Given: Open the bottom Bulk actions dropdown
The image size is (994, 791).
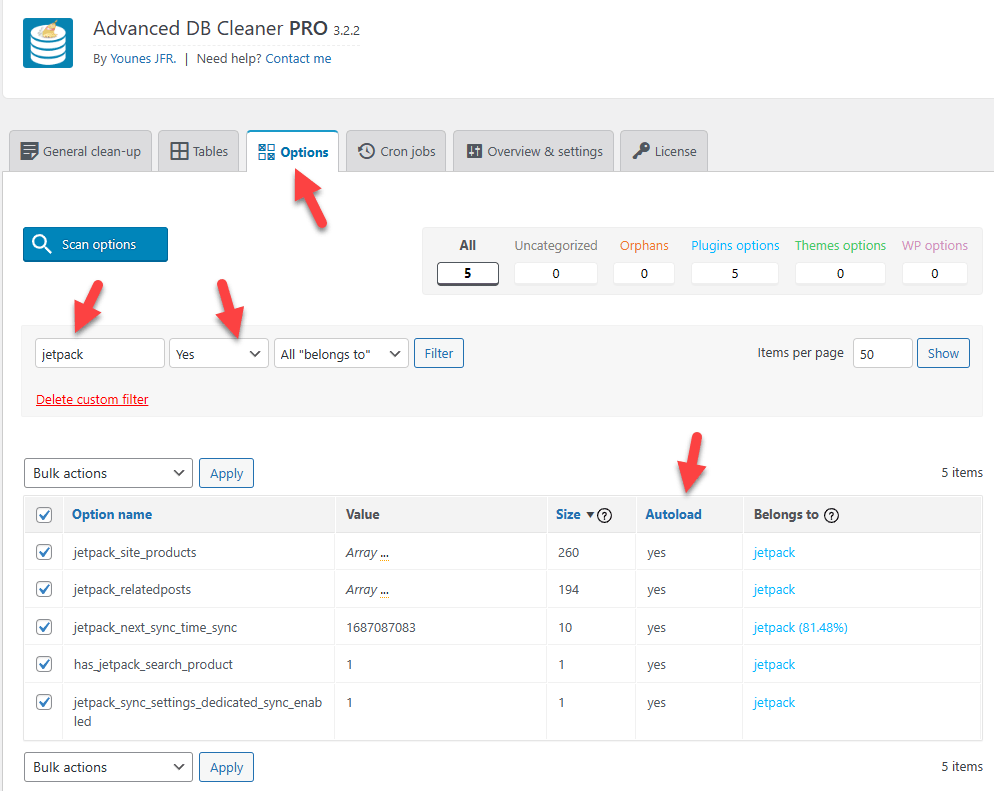Looking at the screenshot, I should click(108, 767).
